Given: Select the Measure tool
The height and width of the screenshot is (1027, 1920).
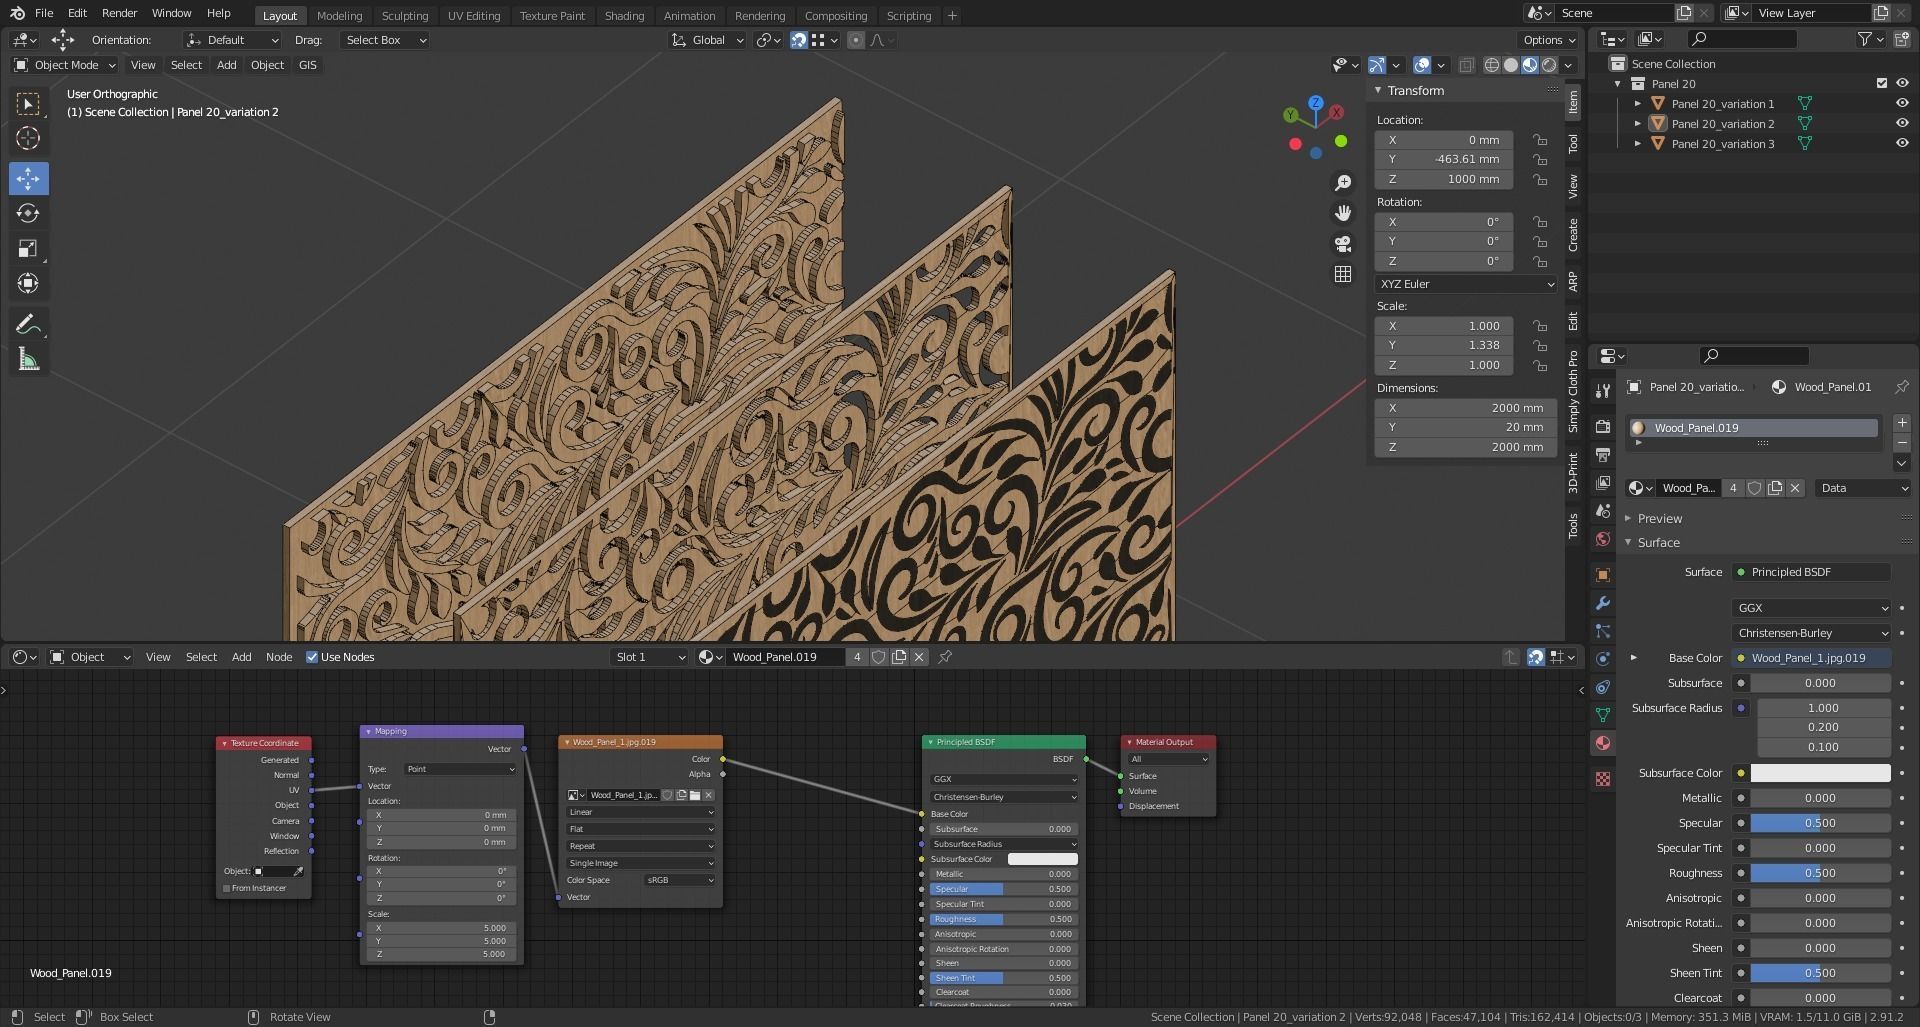Looking at the screenshot, I should (x=28, y=360).
